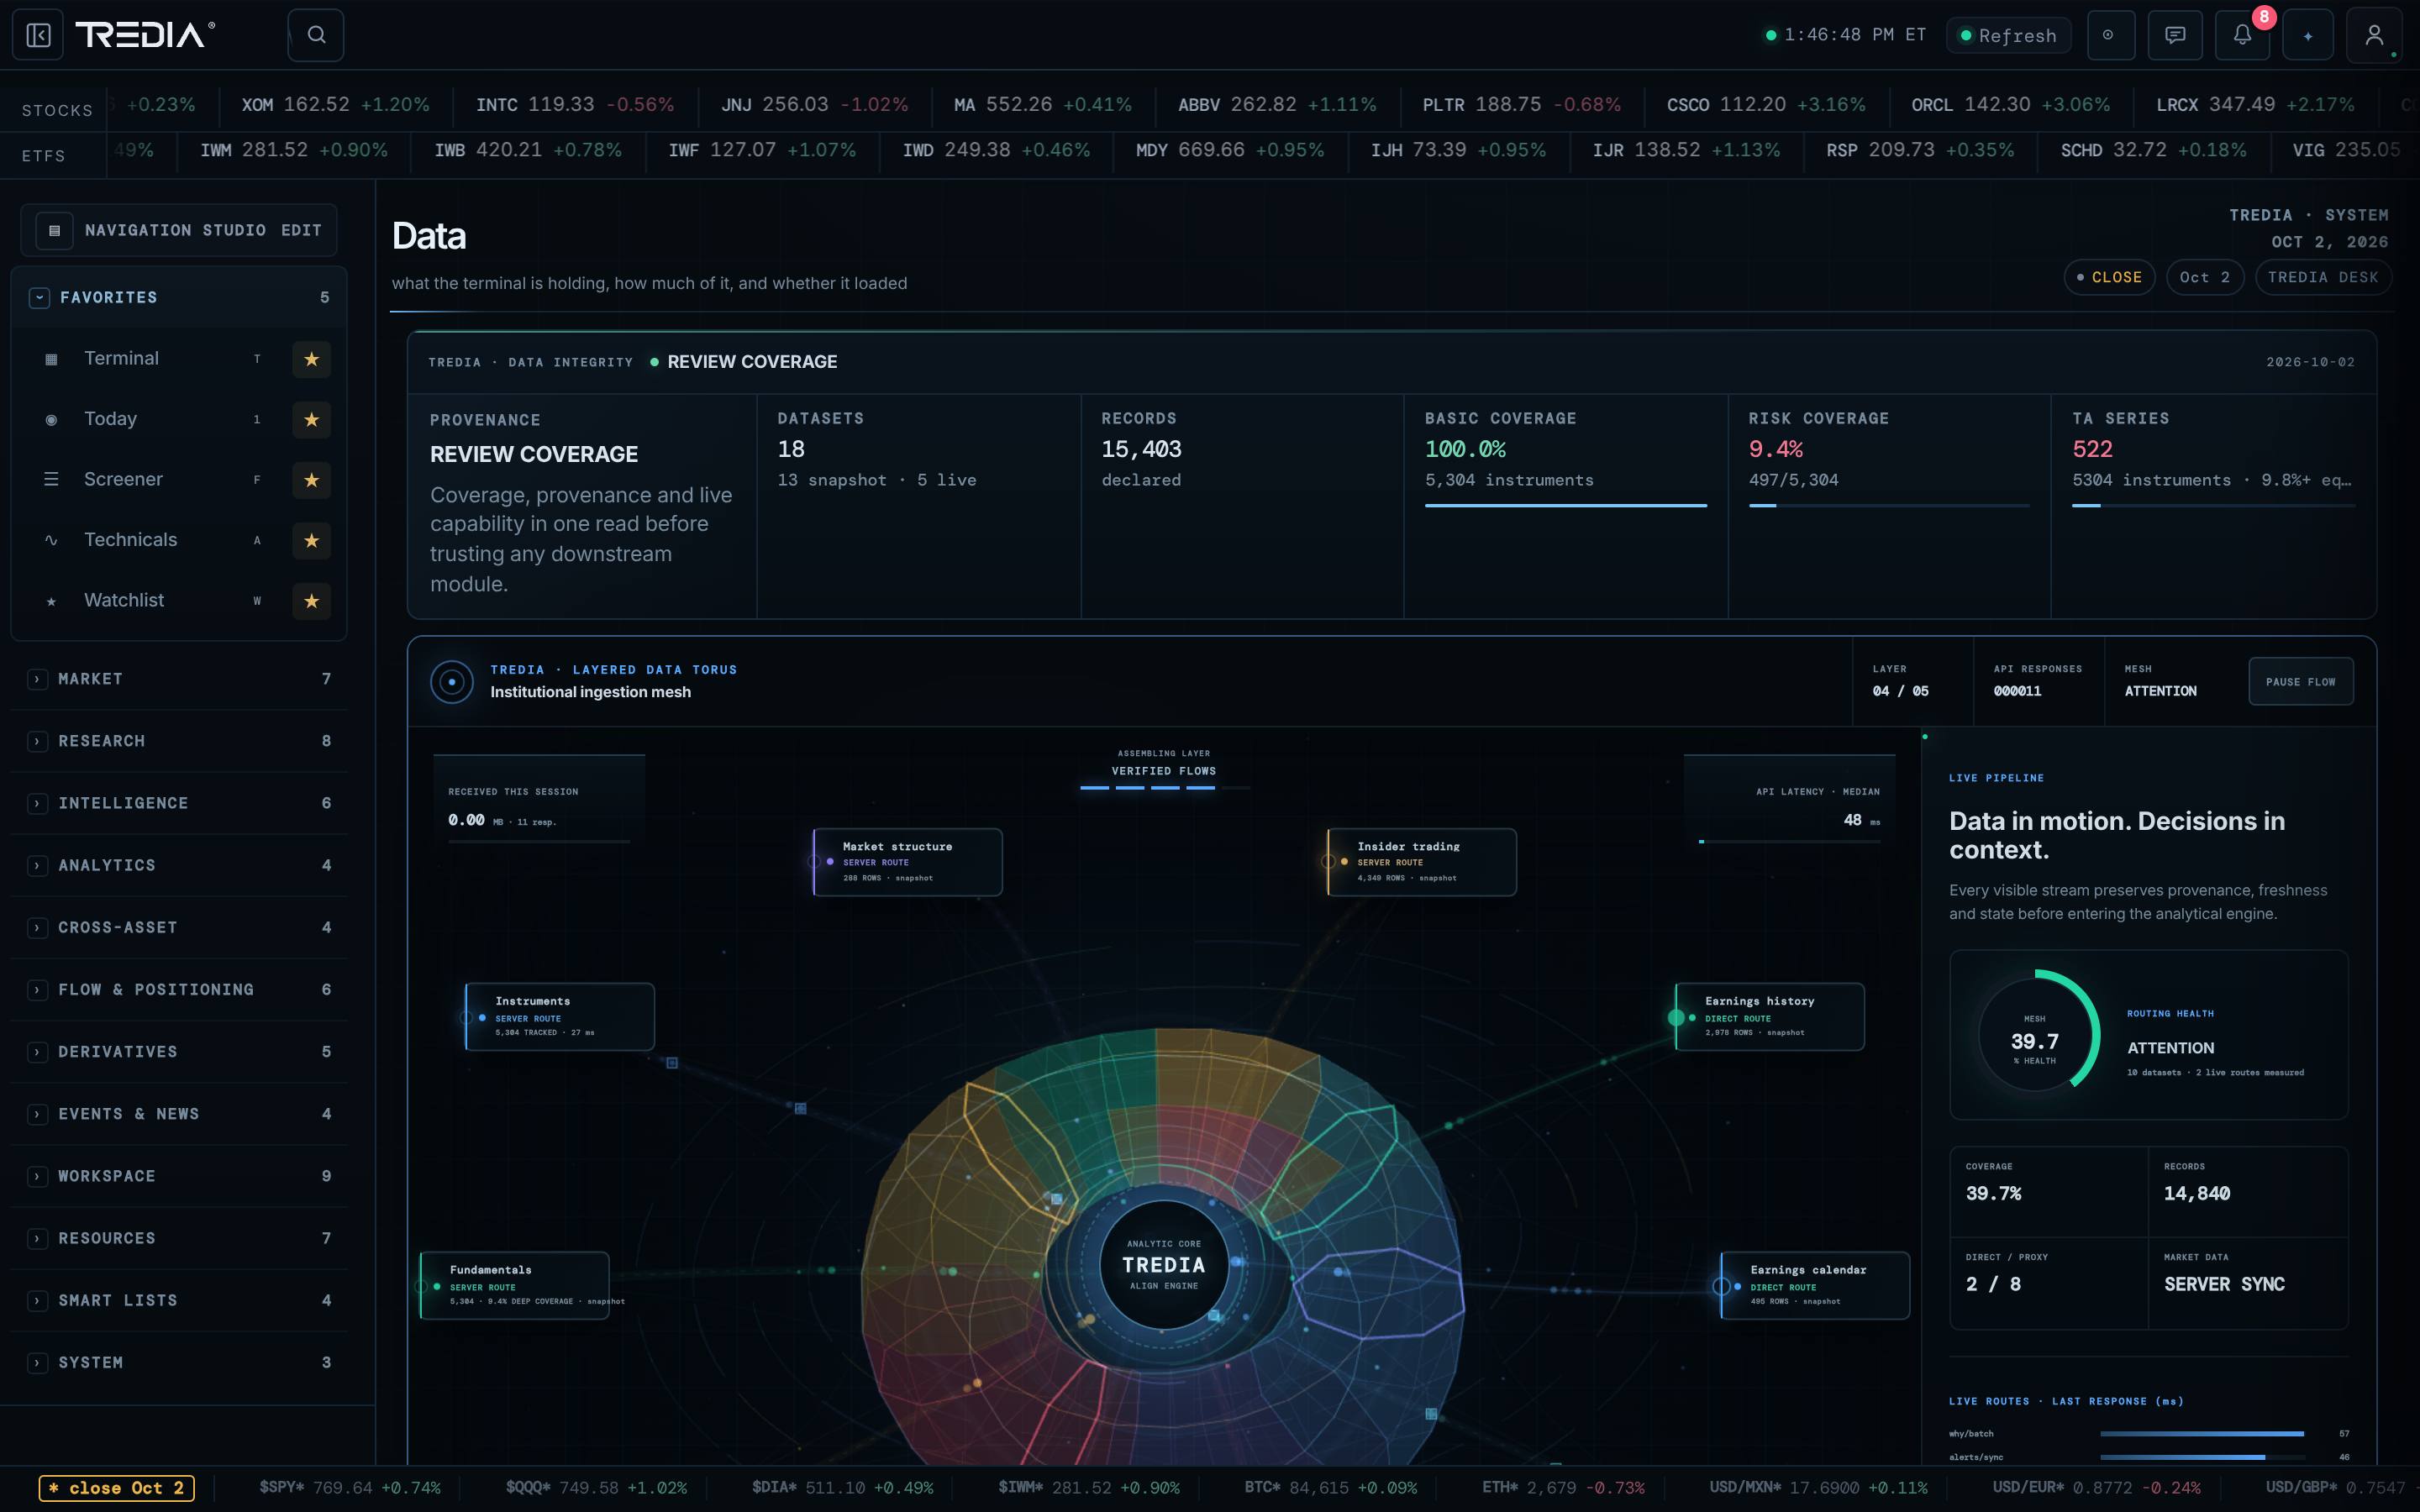Open the search icon

(316, 35)
